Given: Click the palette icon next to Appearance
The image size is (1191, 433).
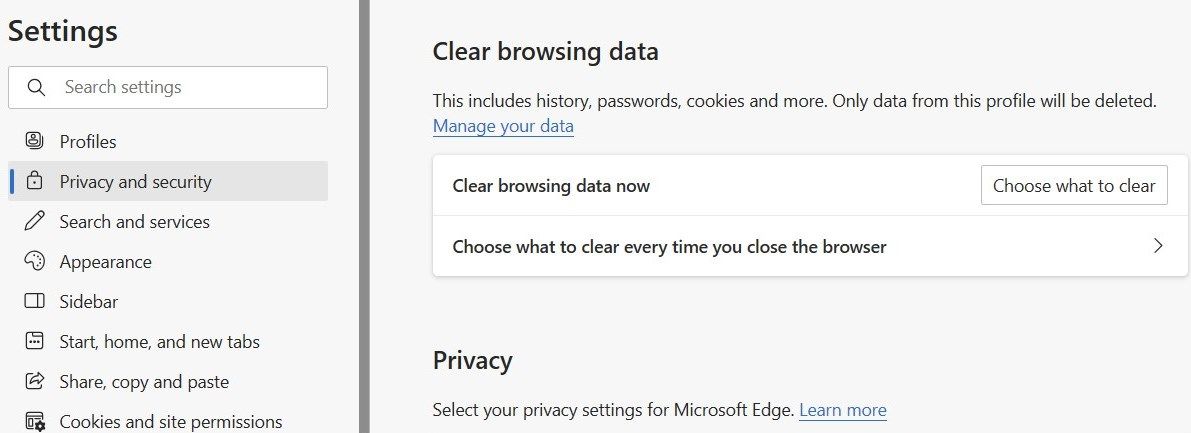Looking at the screenshot, I should tap(35, 261).
